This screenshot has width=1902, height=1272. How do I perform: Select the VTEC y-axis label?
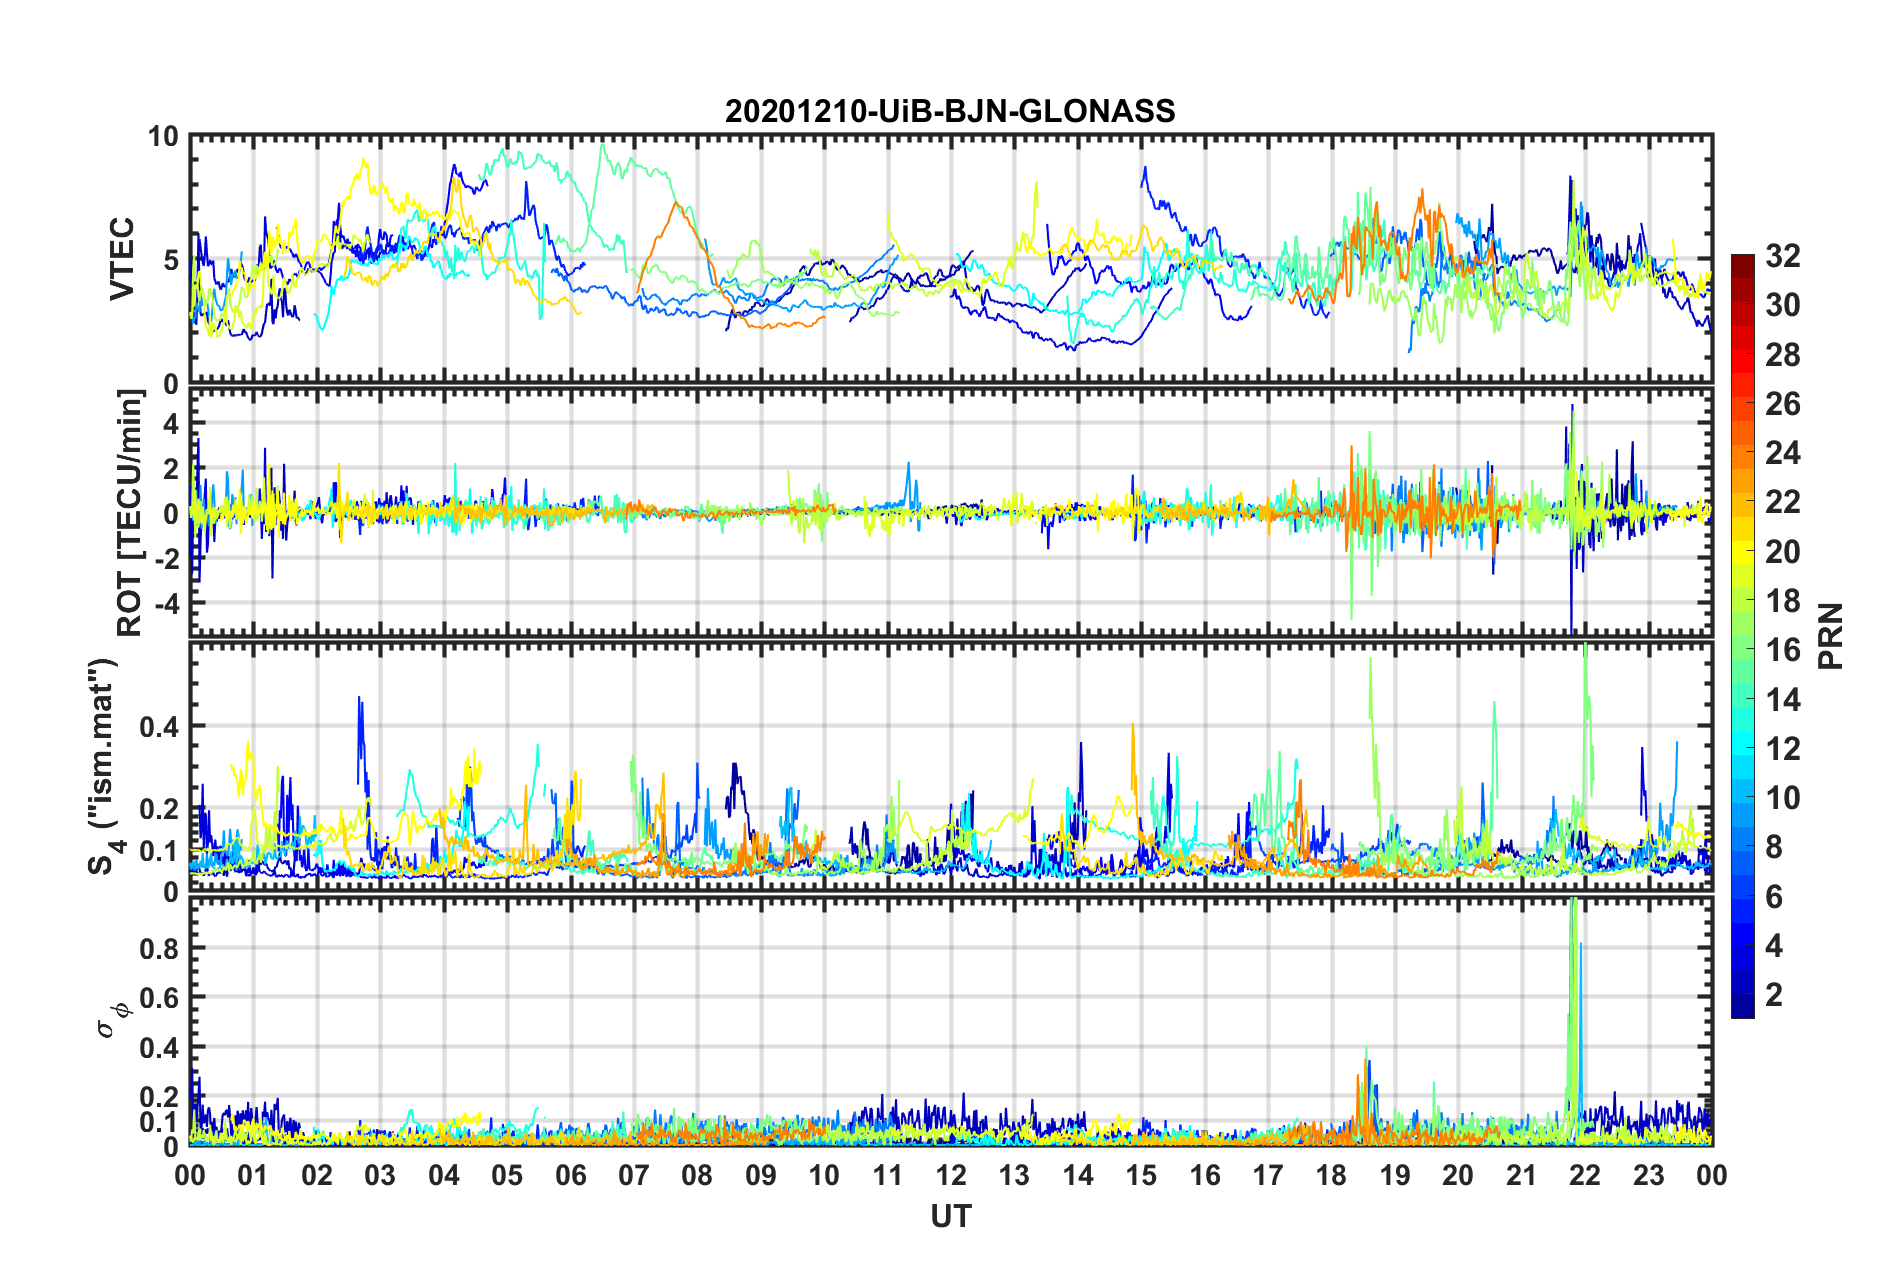[x=122, y=259]
